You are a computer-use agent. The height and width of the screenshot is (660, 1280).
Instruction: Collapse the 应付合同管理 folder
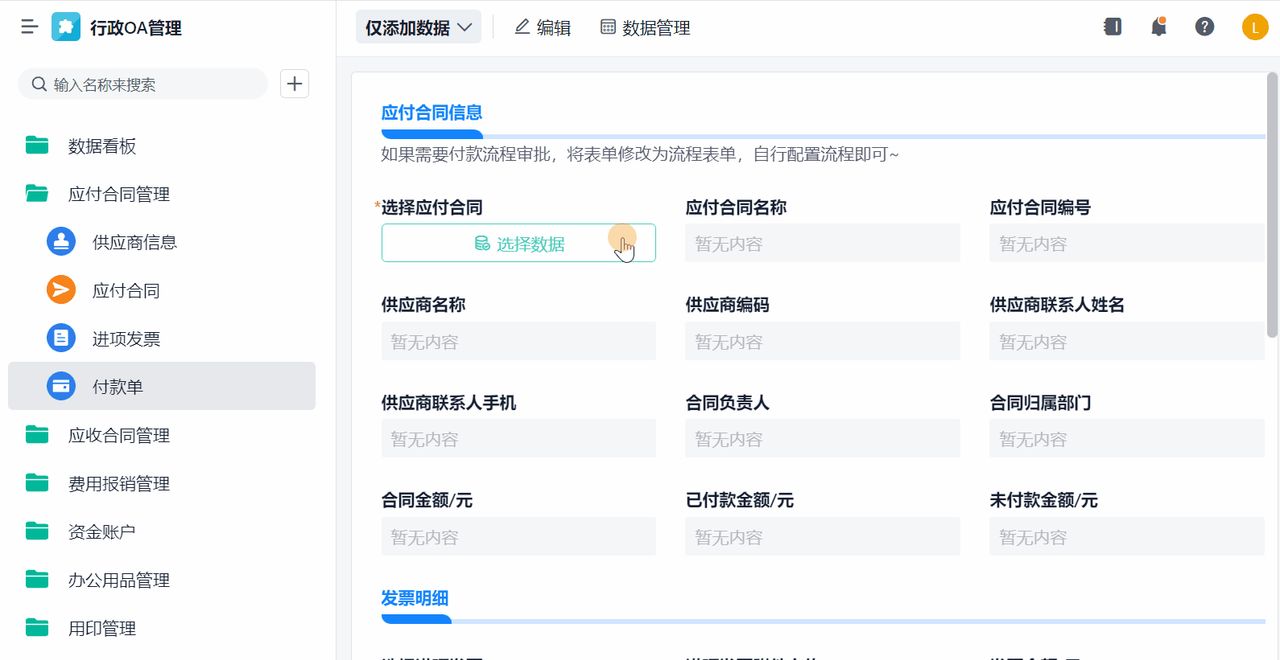(120, 193)
